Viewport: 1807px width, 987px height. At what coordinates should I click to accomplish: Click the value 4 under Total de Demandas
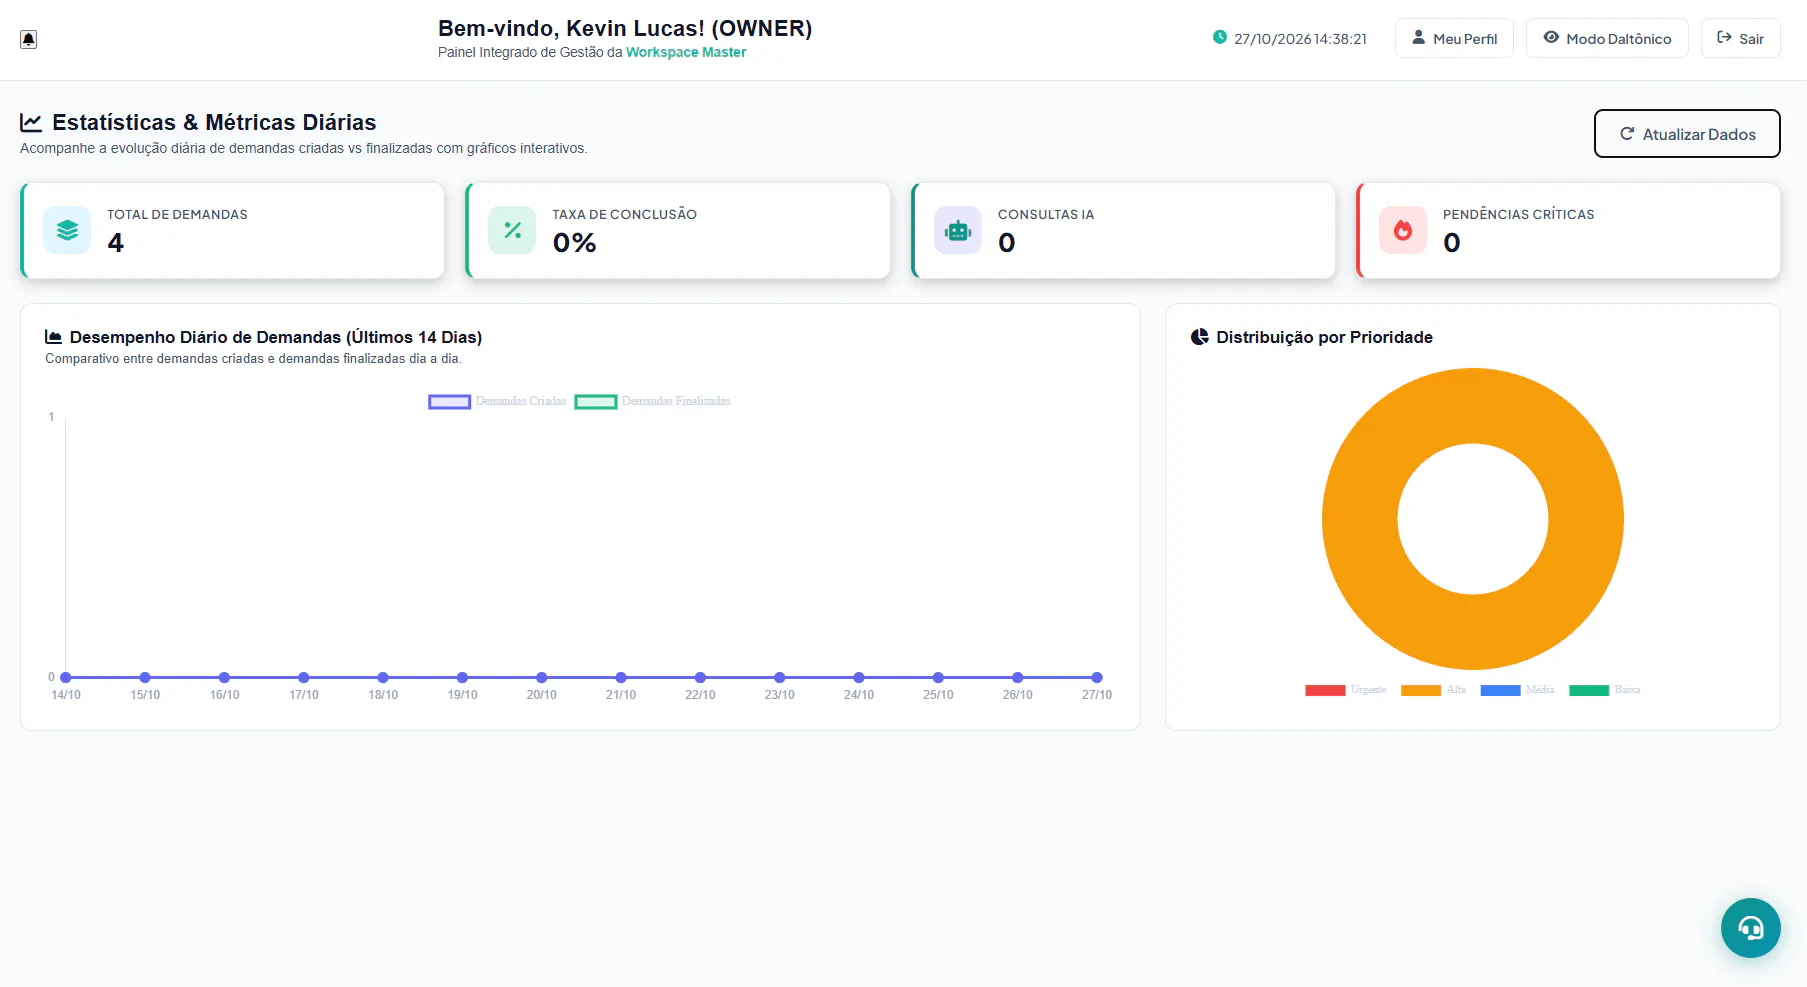pyautogui.click(x=116, y=242)
